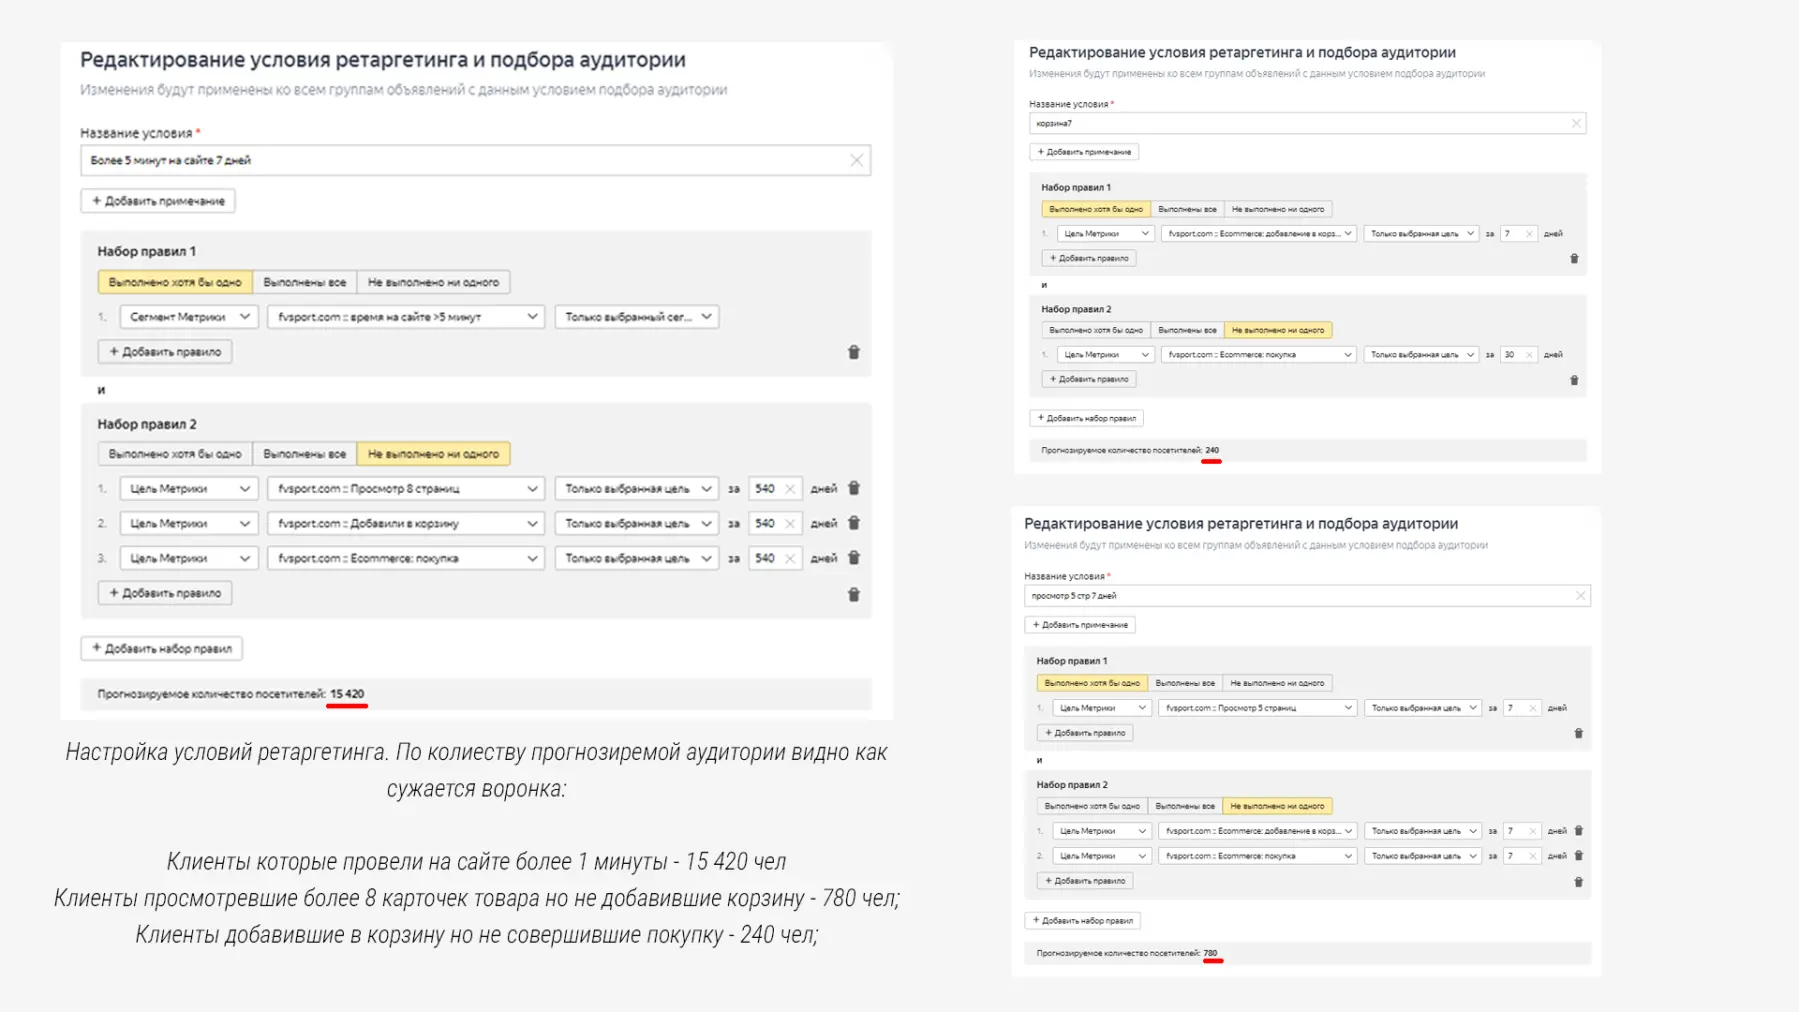Open the "Сегмент Метрики" dropdown

tap(189, 317)
